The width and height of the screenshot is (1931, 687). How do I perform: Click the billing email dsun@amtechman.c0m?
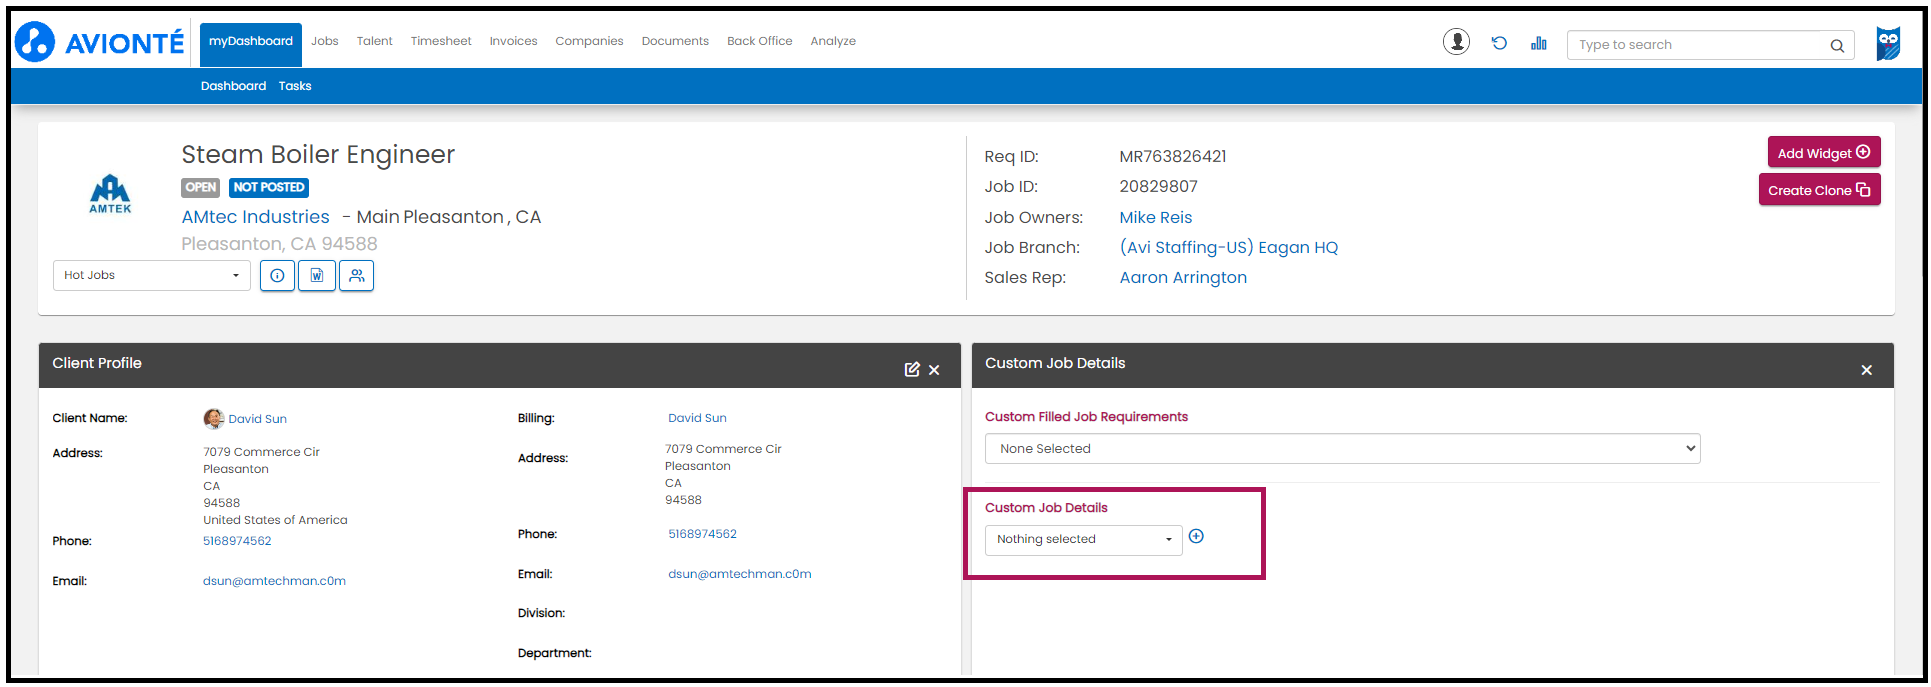coord(740,574)
